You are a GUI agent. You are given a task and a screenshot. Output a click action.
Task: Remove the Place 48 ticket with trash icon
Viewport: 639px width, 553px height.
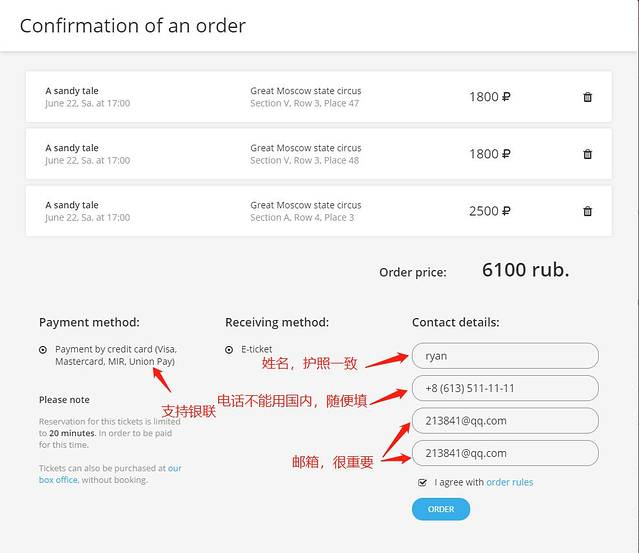pyautogui.click(x=587, y=154)
